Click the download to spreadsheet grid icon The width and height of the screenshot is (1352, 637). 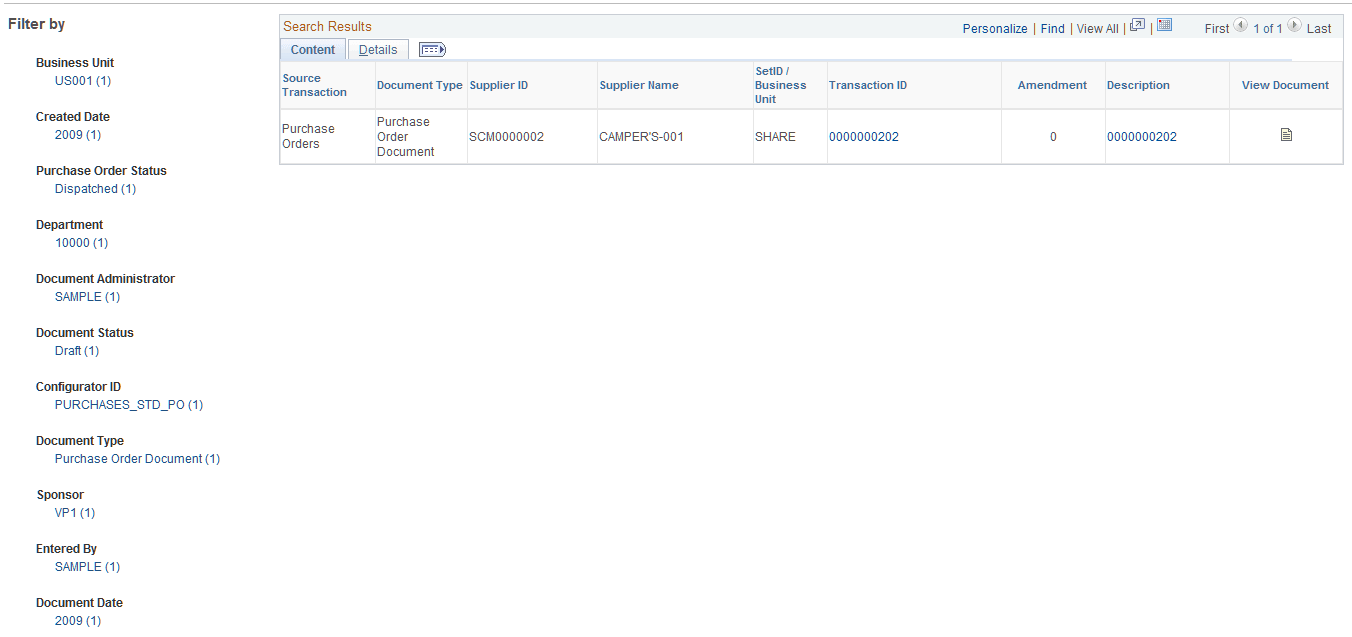[x=1163, y=25]
